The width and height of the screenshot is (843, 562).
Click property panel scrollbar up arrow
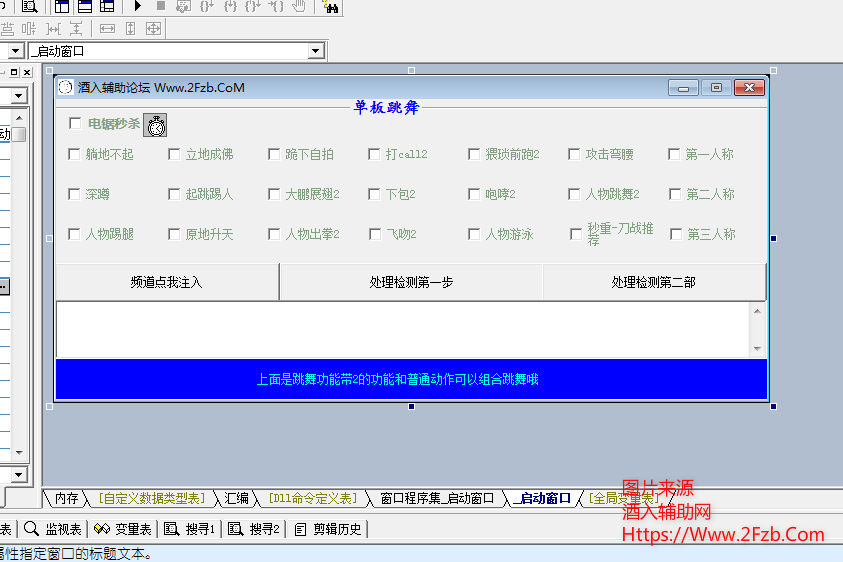19,118
